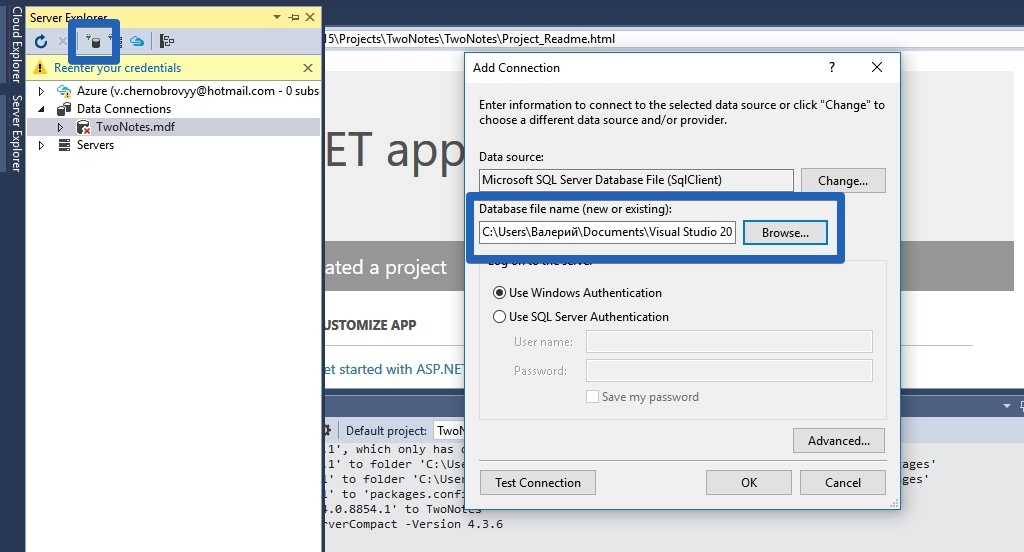1024x552 pixels.
Task: Collapse the Data Connections node
Action: [41, 109]
